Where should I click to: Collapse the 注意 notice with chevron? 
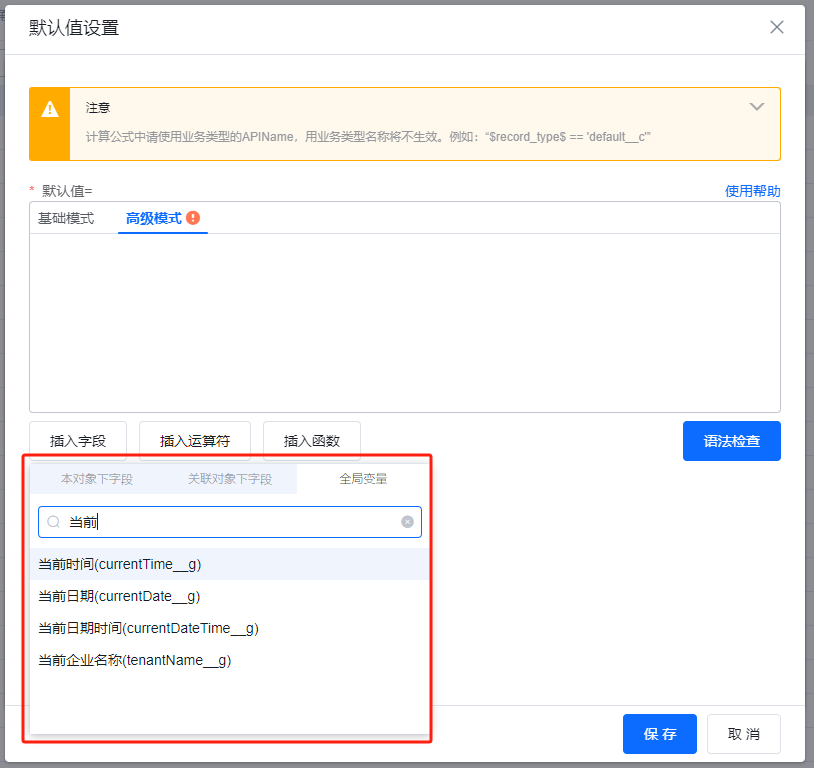coord(757,107)
